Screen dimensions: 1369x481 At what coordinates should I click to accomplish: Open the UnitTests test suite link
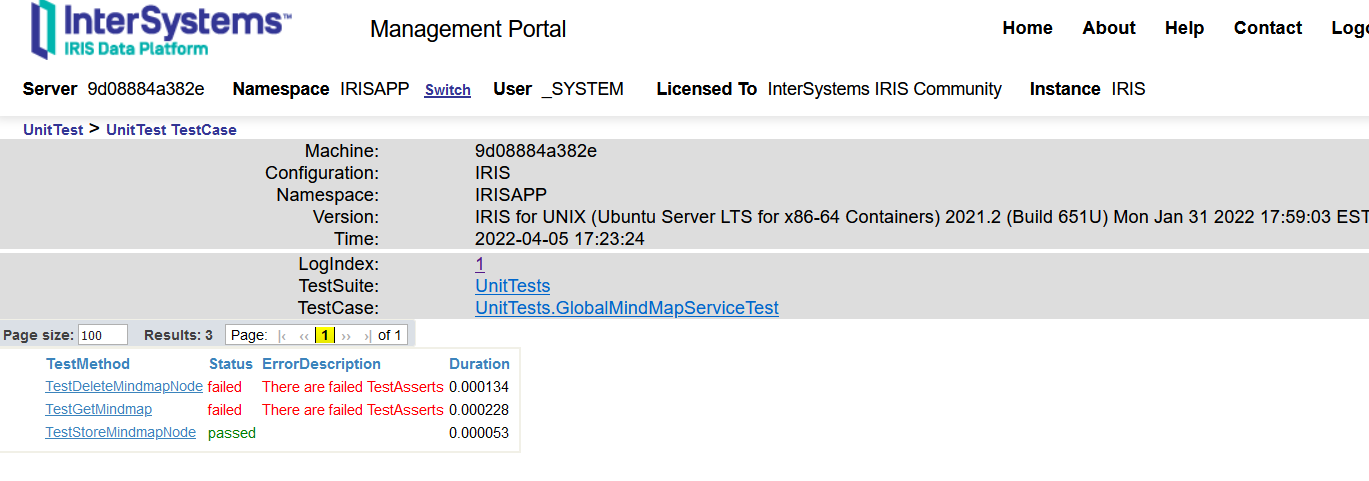512,286
